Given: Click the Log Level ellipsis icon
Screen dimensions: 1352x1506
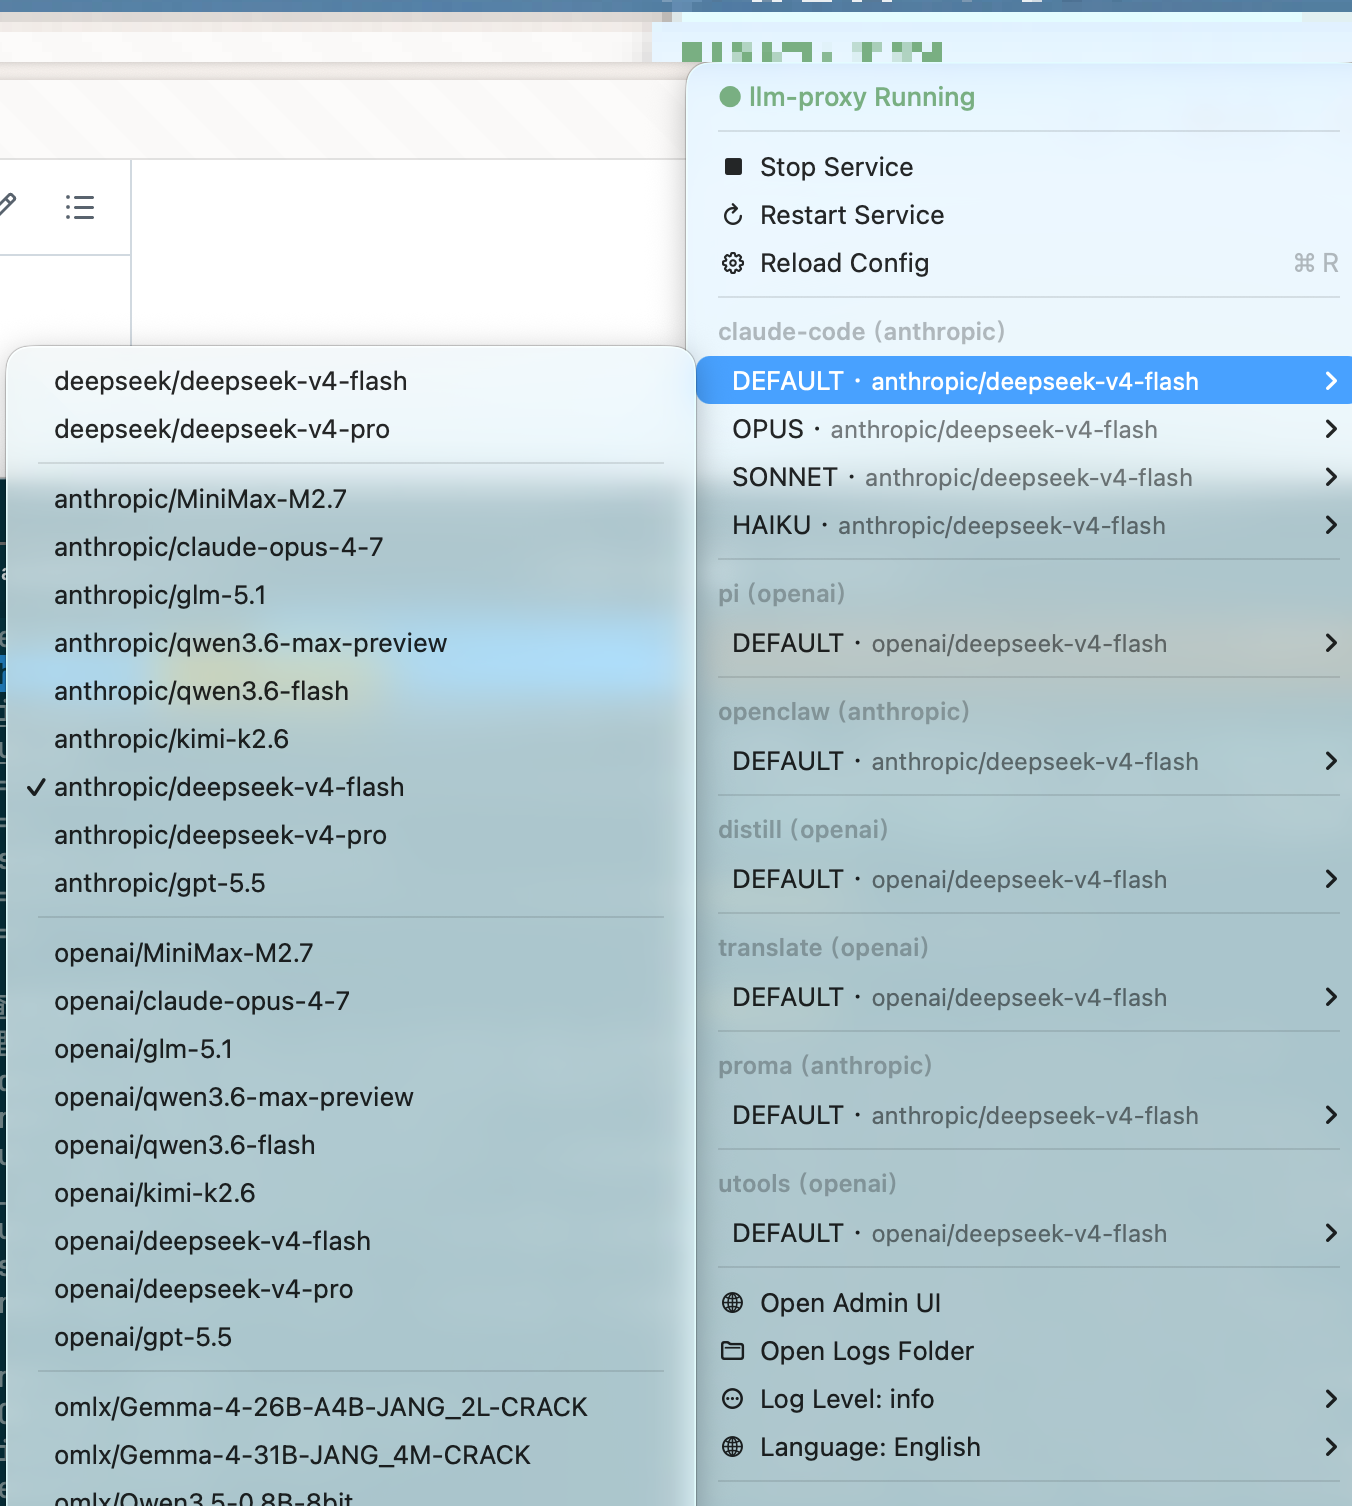Looking at the screenshot, I should 733,1399.
